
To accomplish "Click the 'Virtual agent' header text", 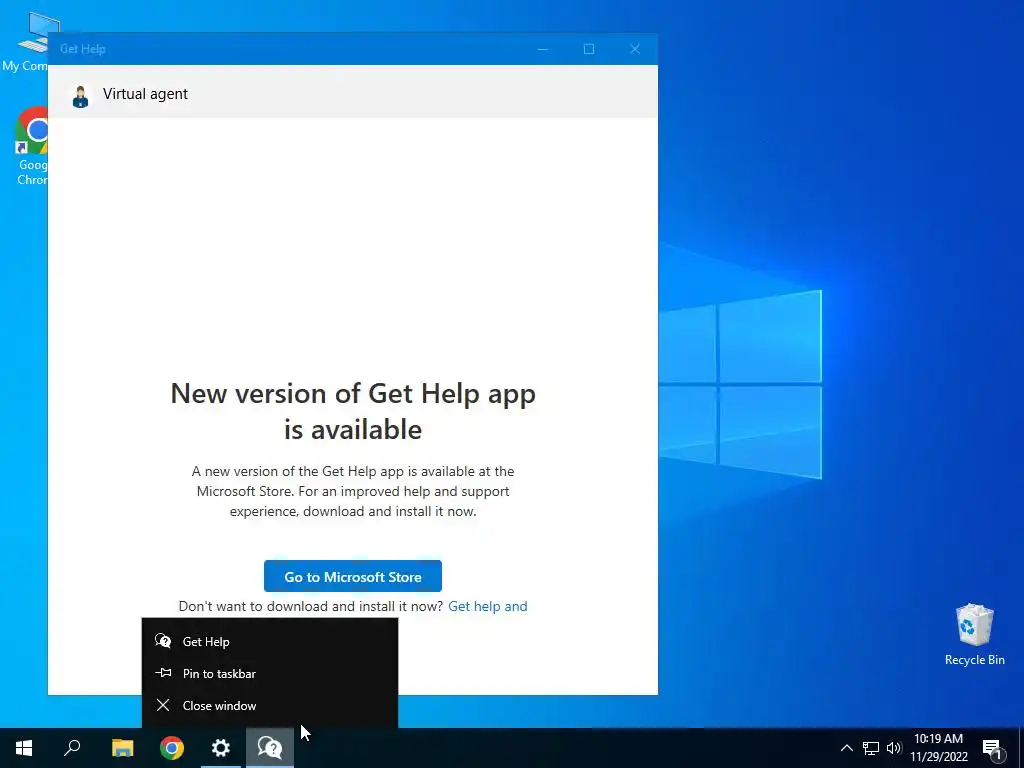I will pyautogui.click(x=145, y=94).
